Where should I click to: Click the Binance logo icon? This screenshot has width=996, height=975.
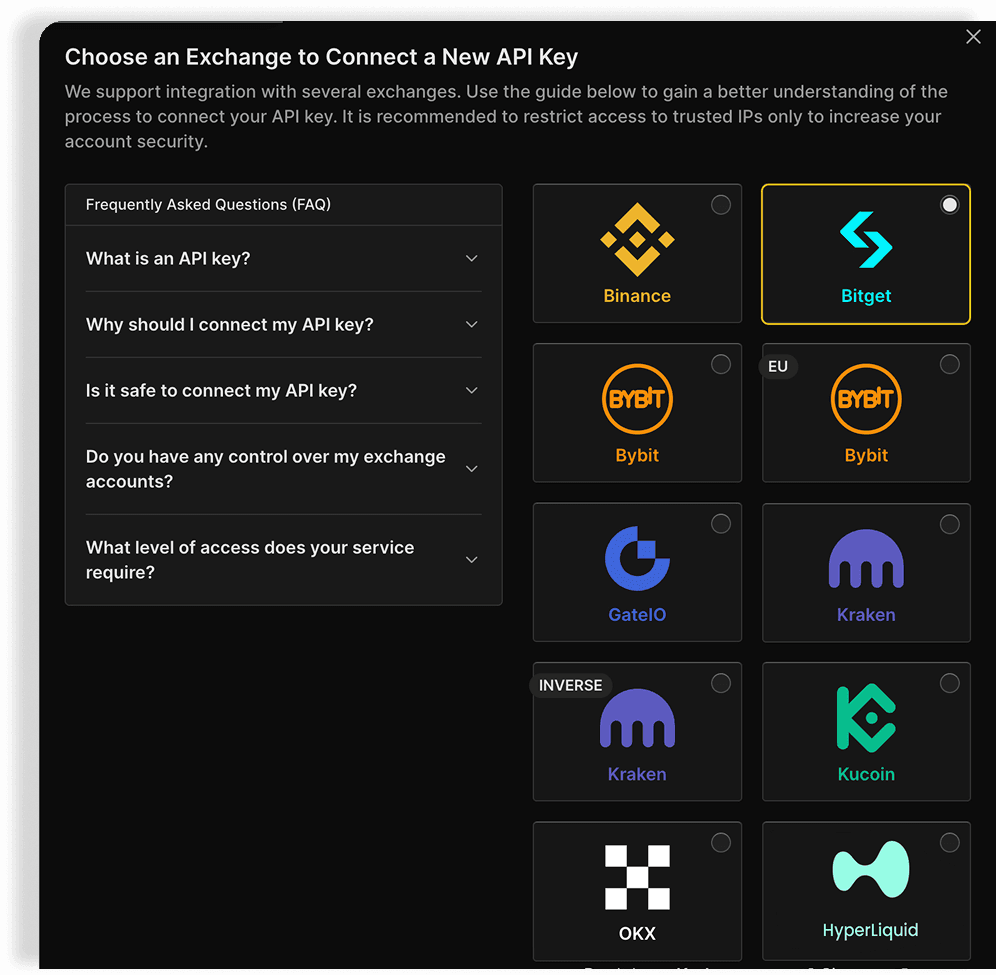637,239
